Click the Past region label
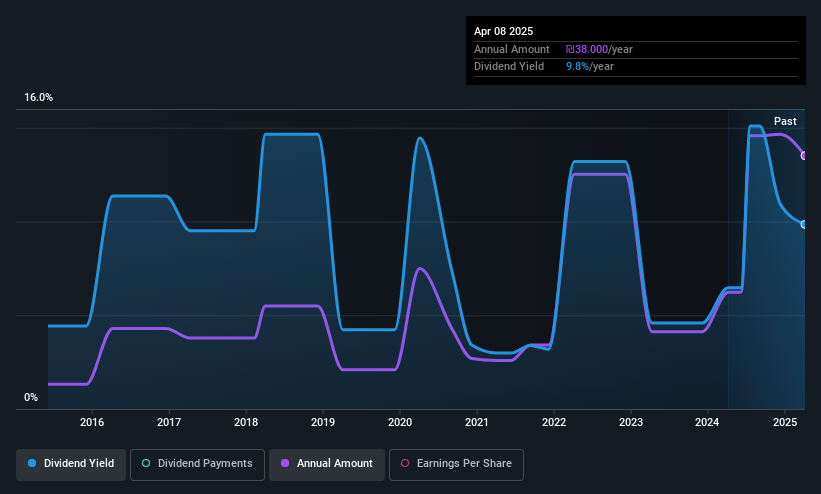821x494 pixels. coord(785,121)
